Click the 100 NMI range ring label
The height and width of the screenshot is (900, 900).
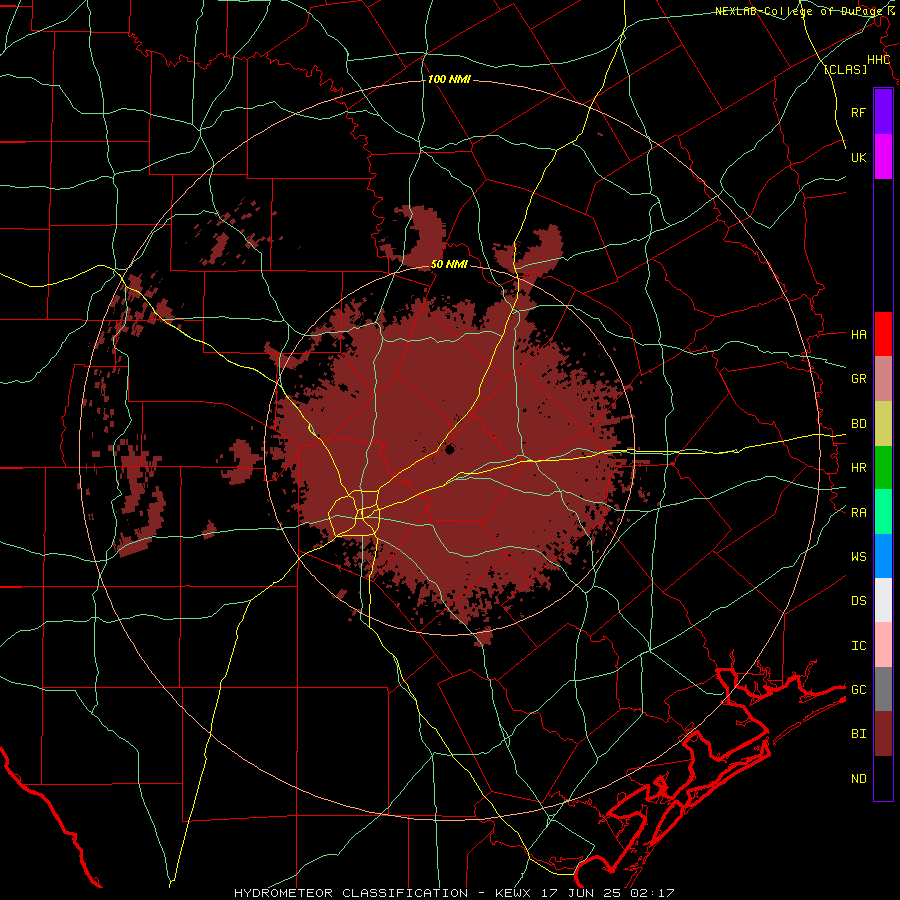click(449, 79)
